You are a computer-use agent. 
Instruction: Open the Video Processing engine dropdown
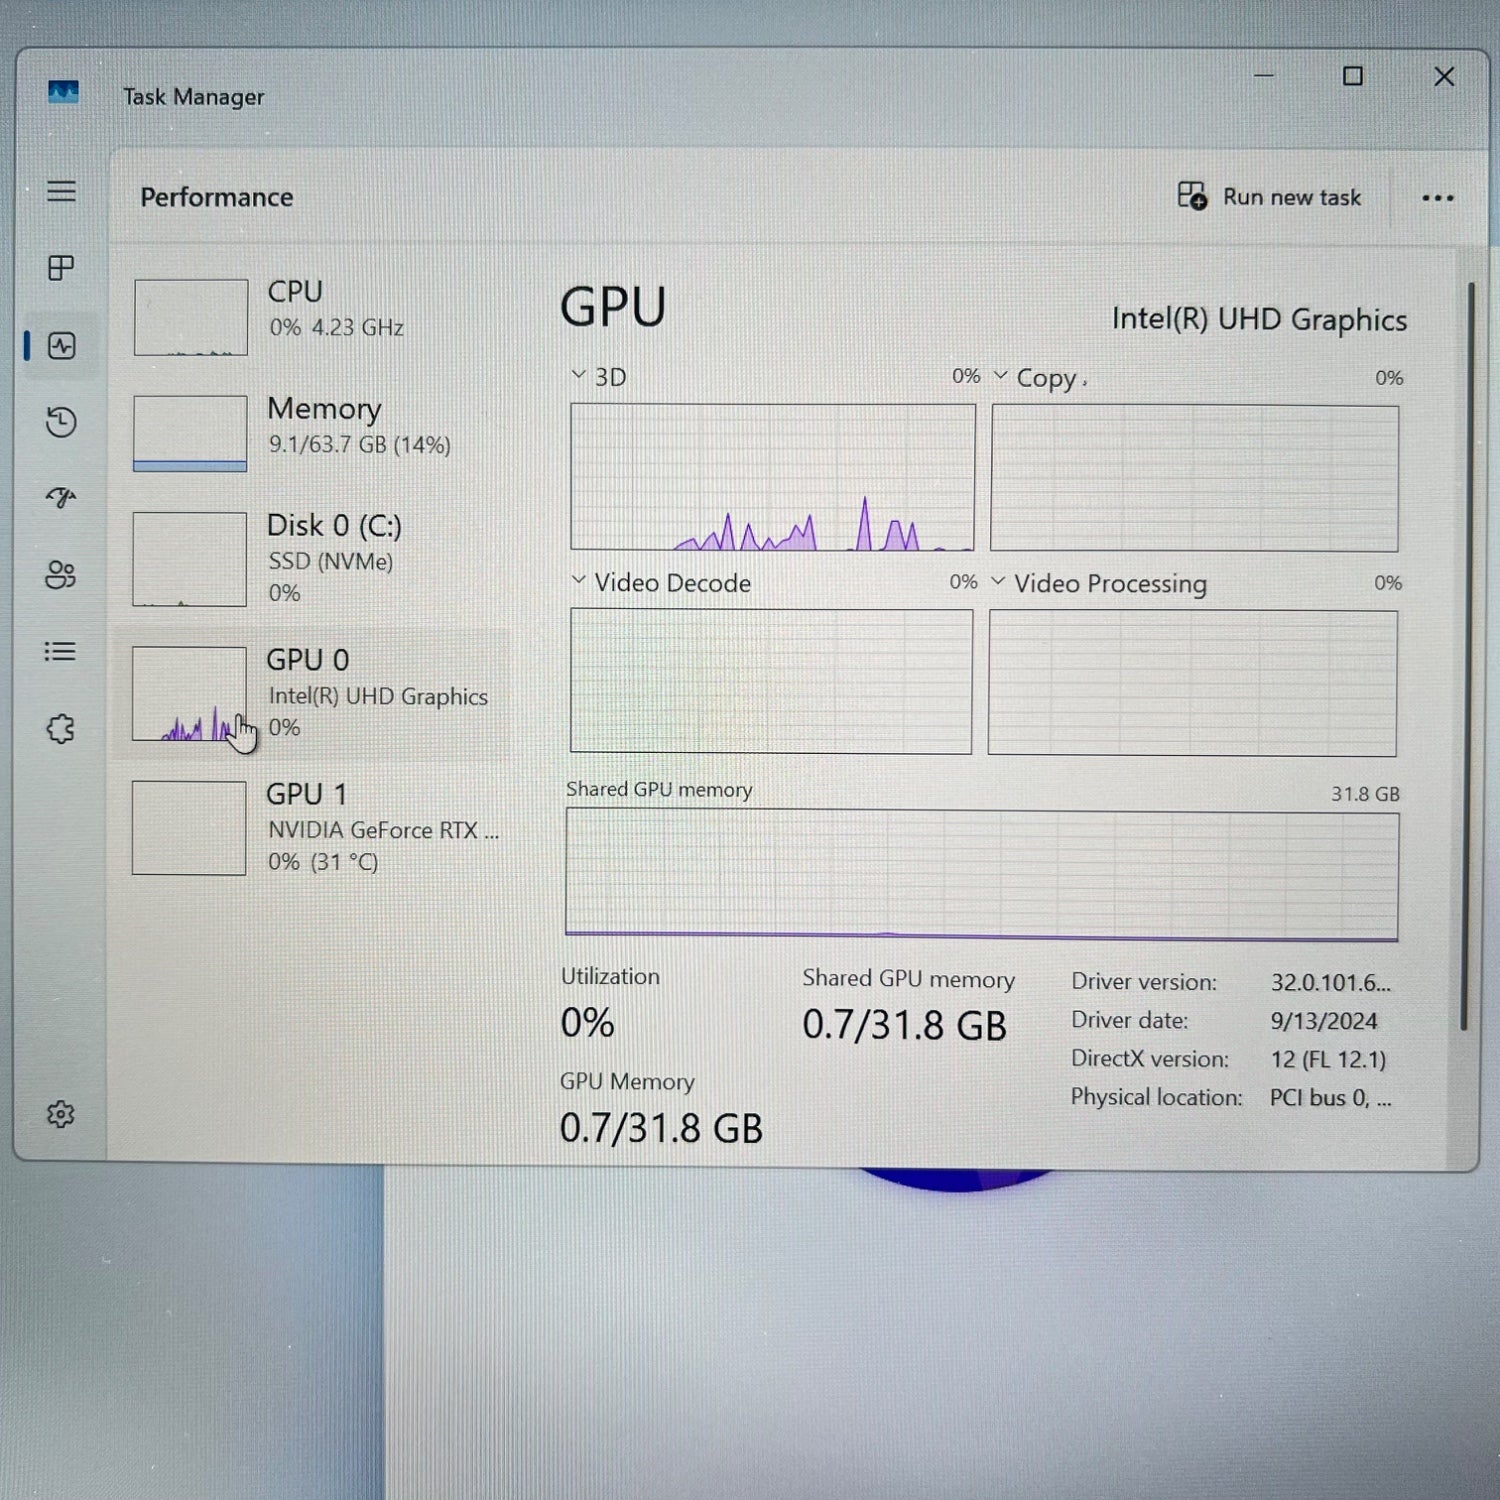[998, 581]
